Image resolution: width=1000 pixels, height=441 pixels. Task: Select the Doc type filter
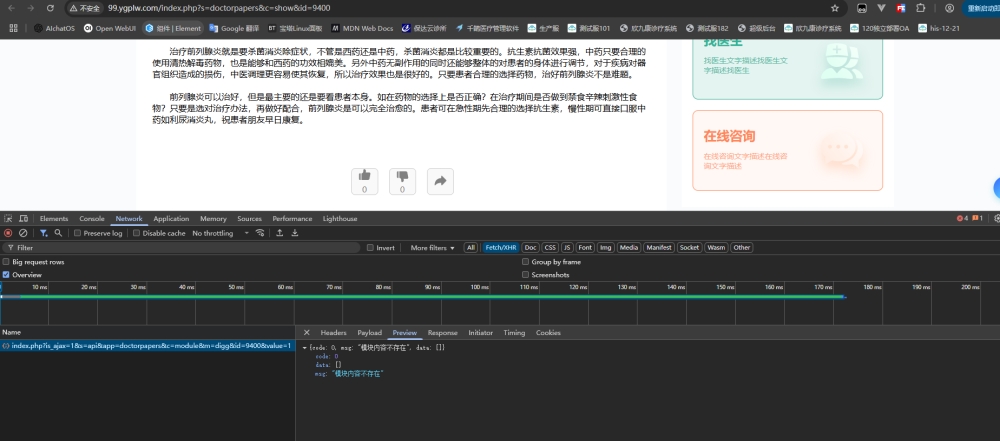coord(531,248)
